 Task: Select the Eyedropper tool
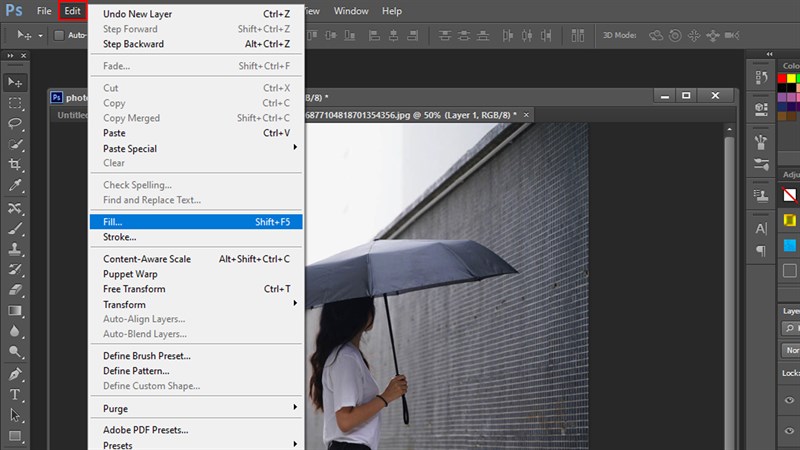click(15, 185)
